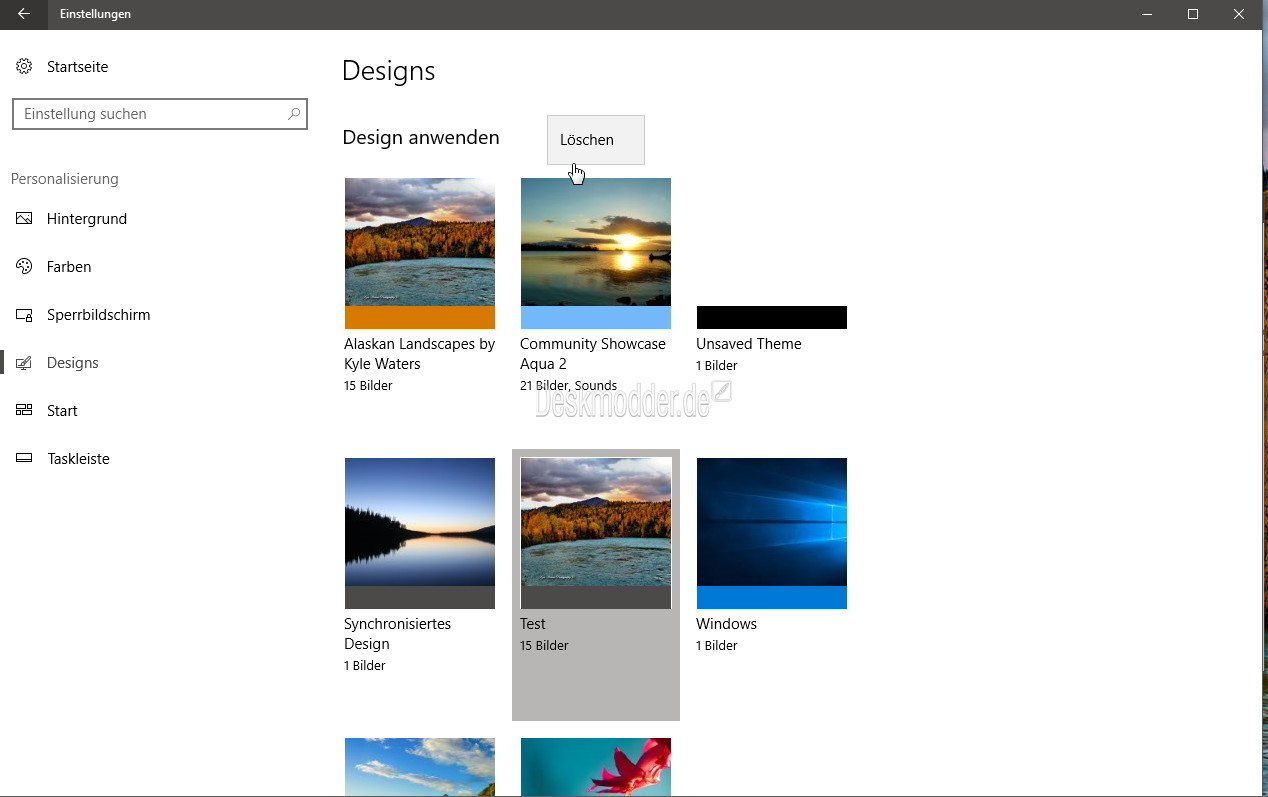Open Startseite gear icon

[x=24, y=67]
